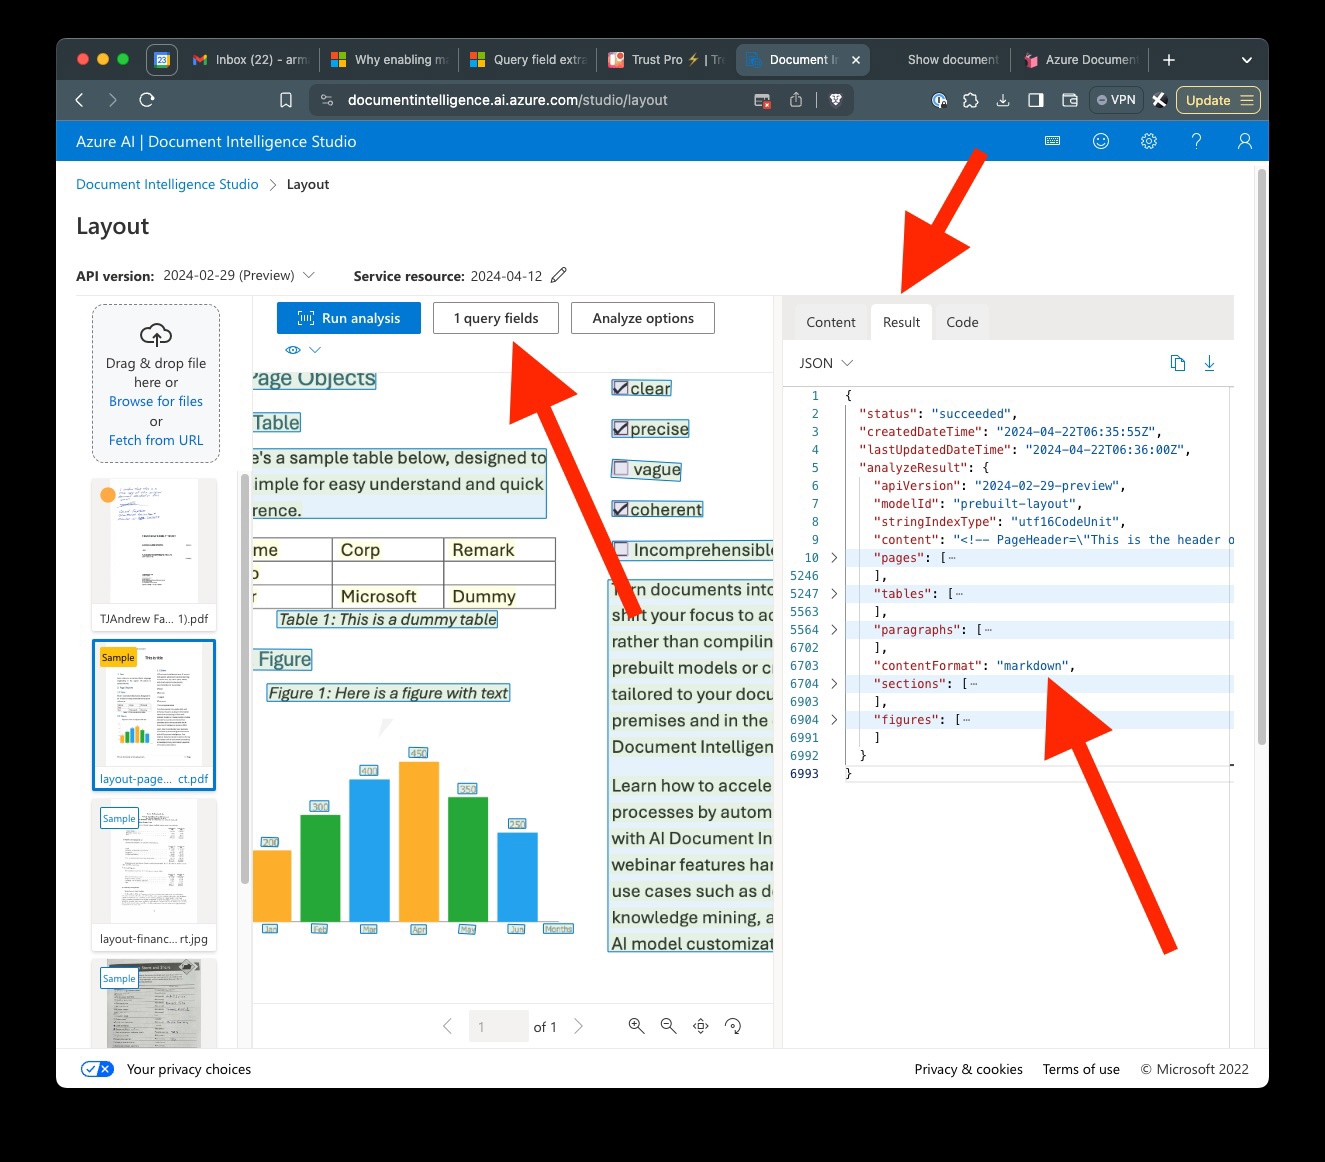1325x1162 pixels.
Task: Open the JSON format selector dropdown
Action: click(x=825, y=363)
